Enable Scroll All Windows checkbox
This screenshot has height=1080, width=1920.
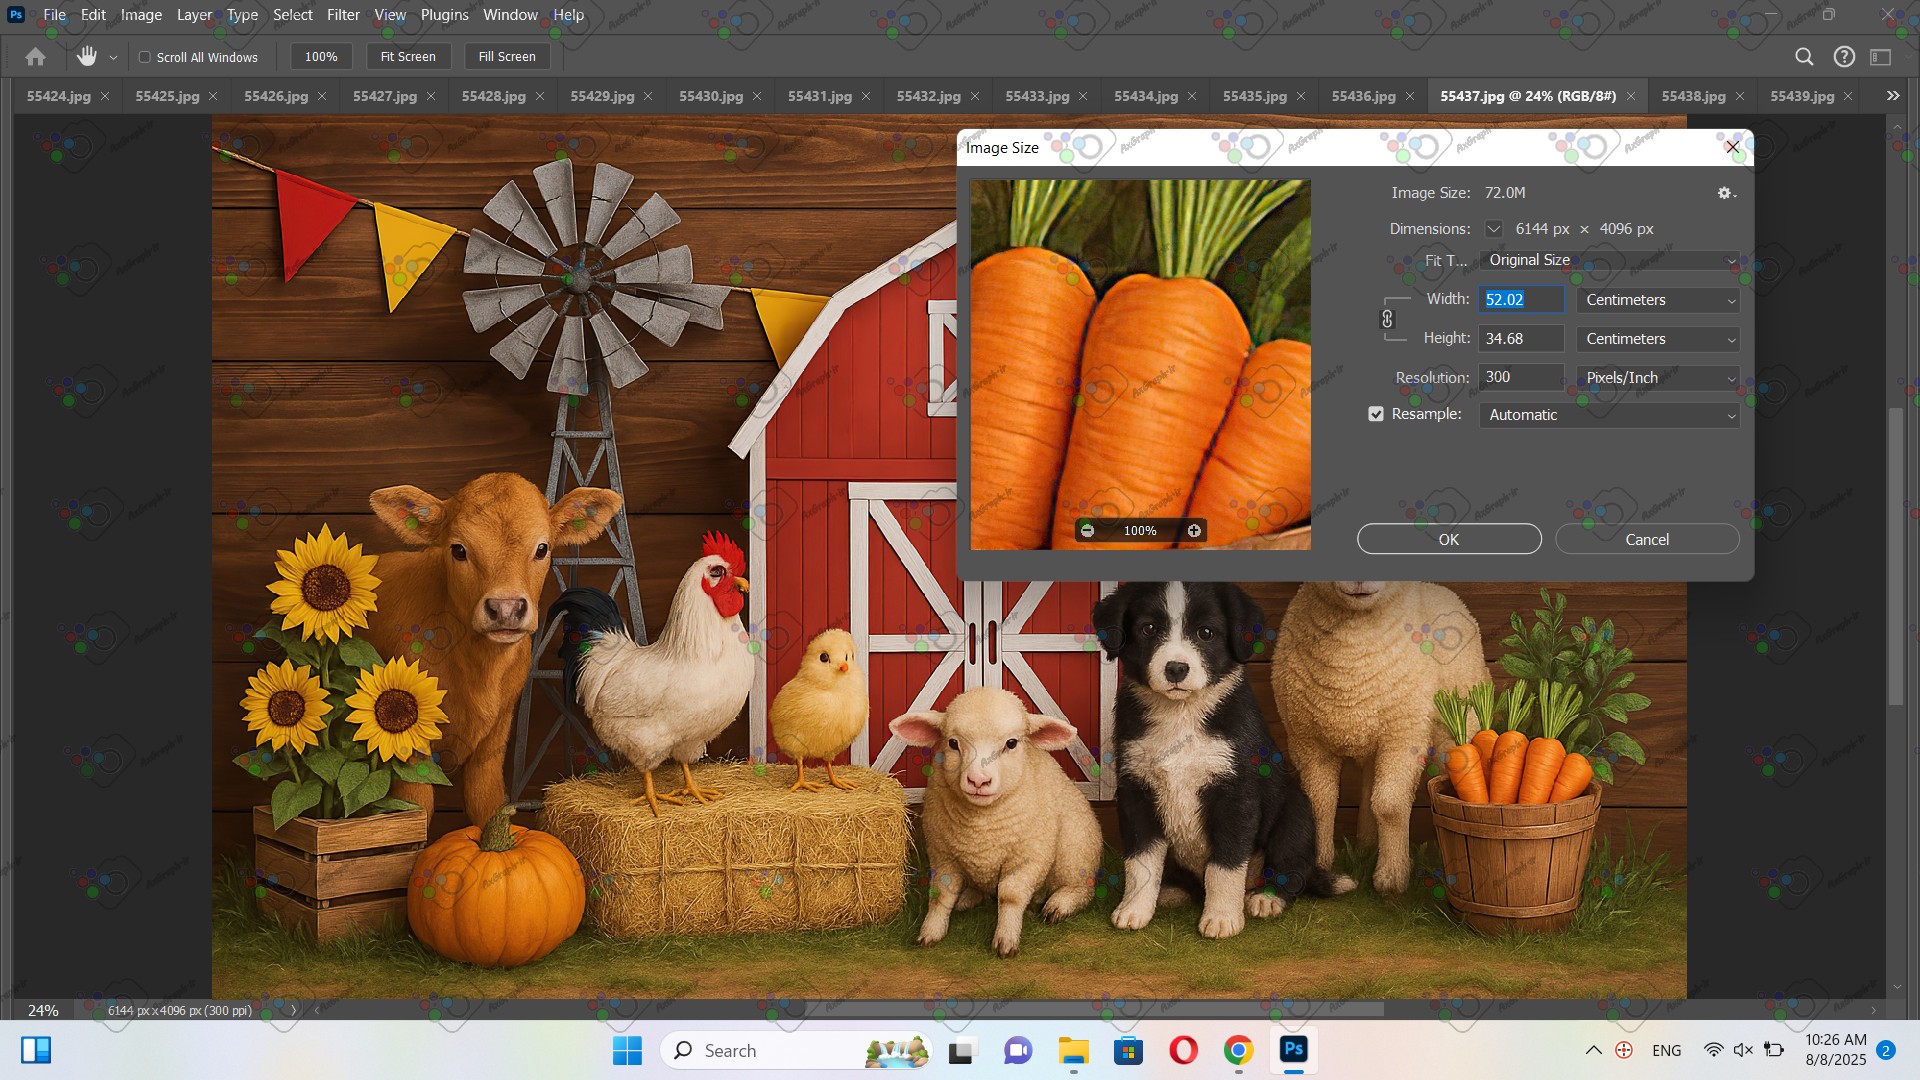(145, 57)
